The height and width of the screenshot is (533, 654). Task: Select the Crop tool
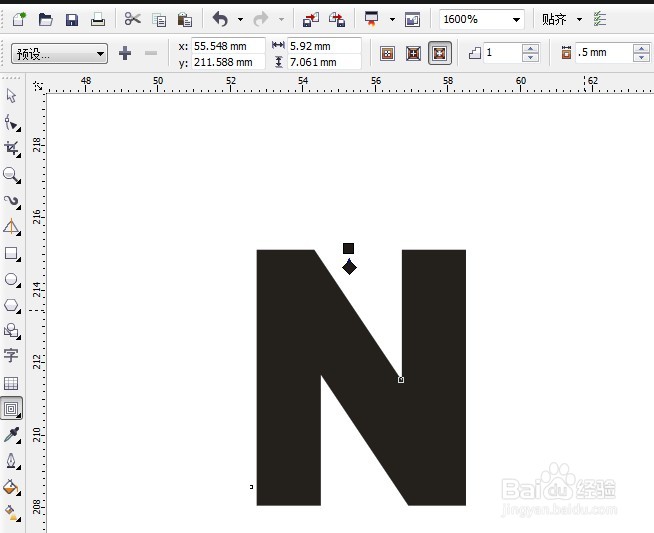(12, 149)
